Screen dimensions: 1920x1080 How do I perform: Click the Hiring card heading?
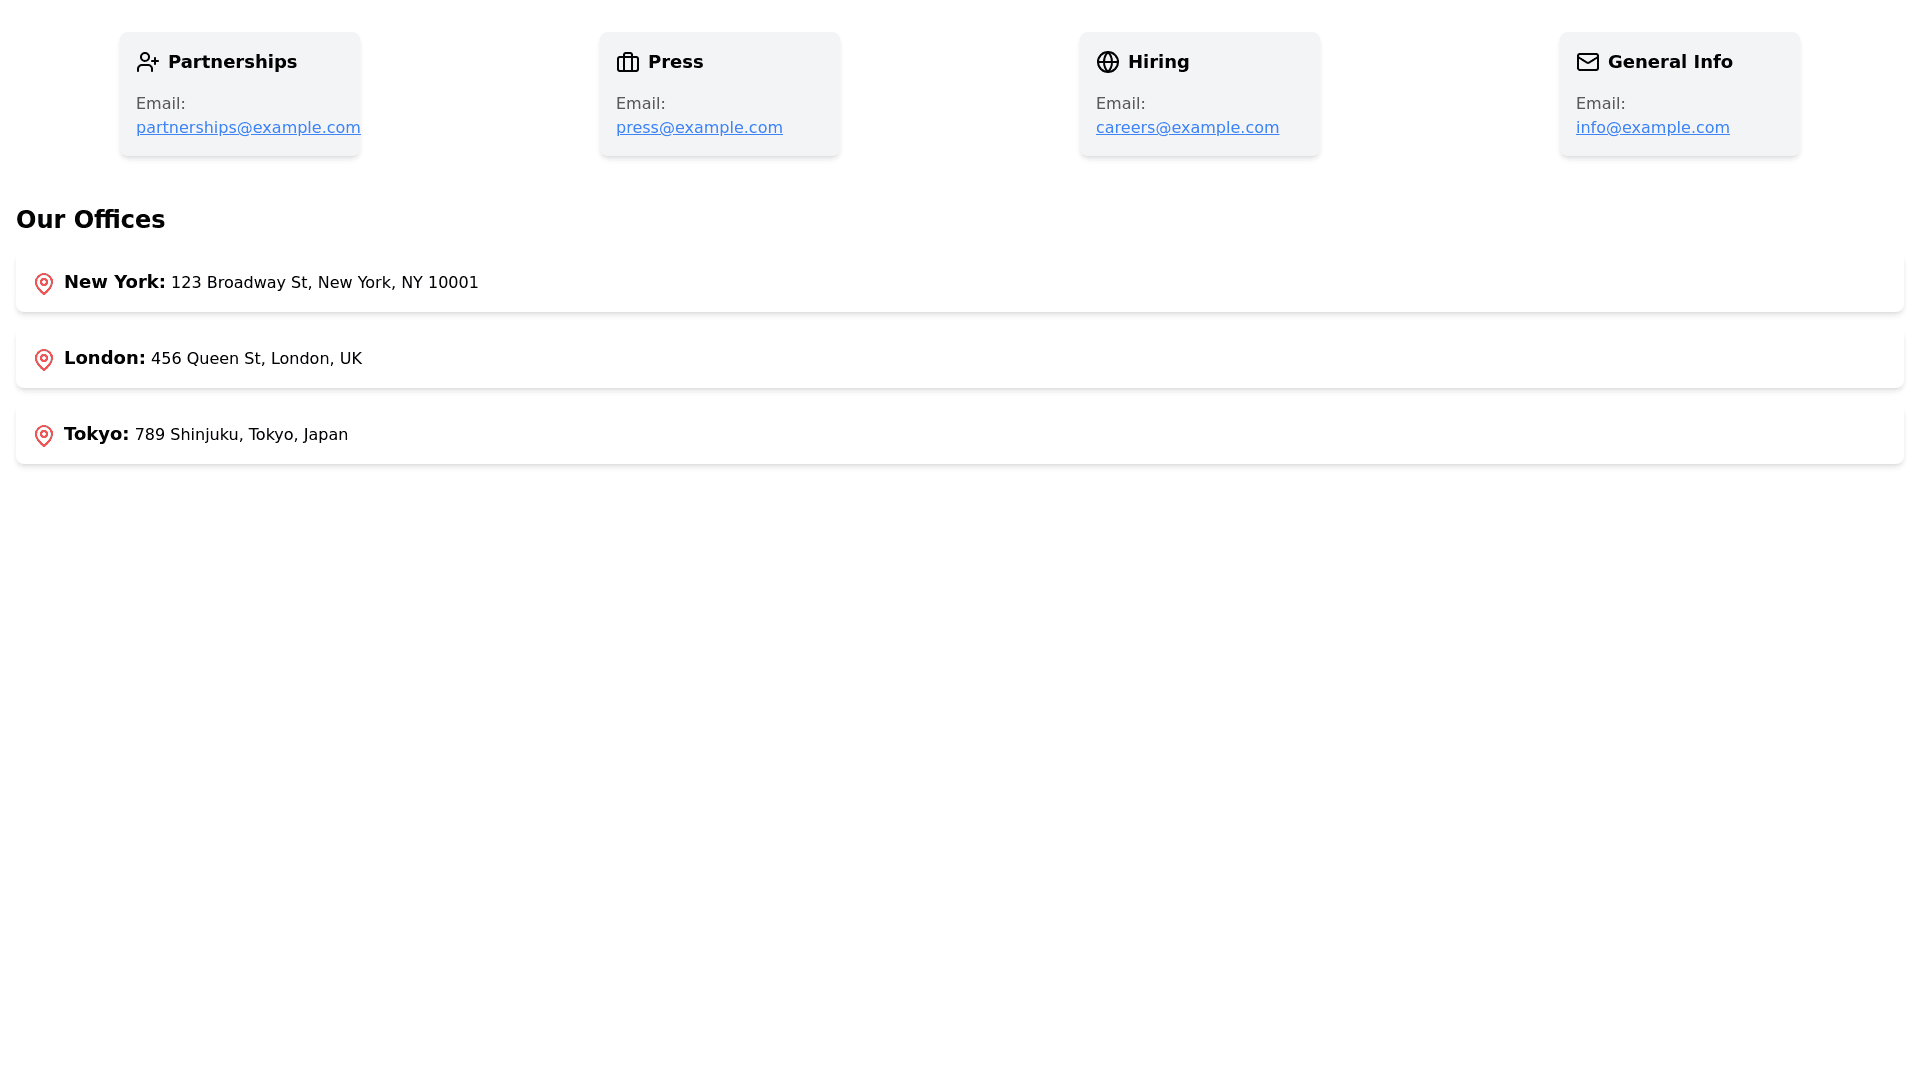pos(1158,62)
